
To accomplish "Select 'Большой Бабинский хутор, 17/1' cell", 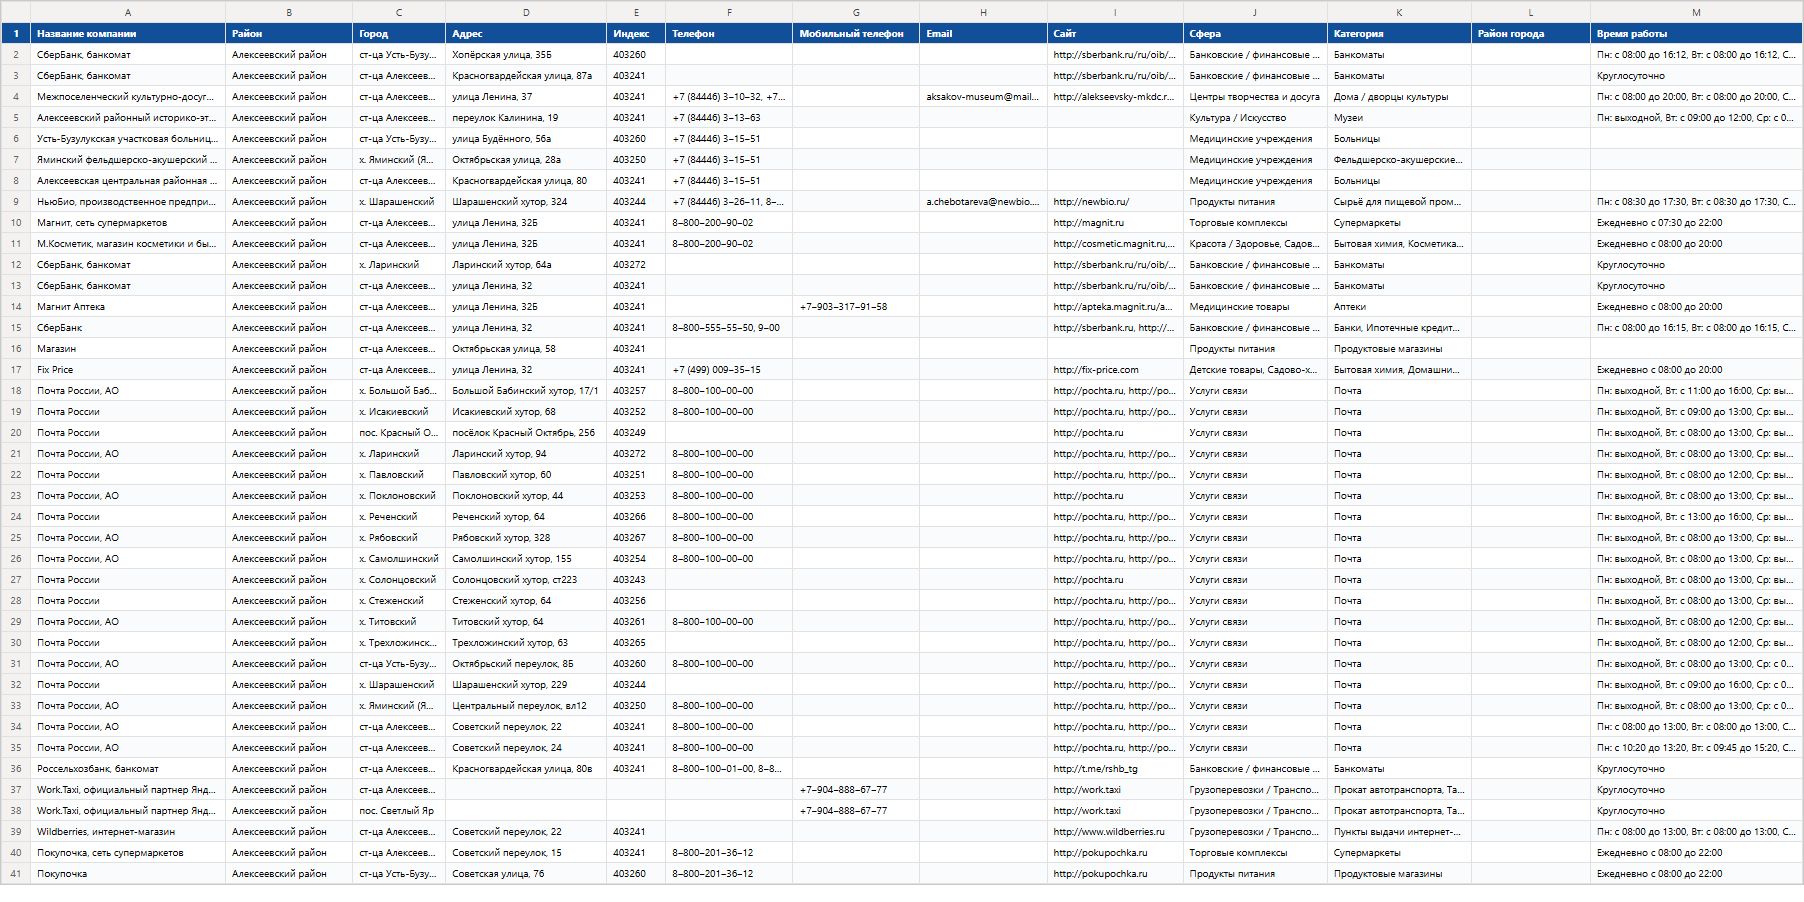I will pyautogui.click(x=526, y=391).
